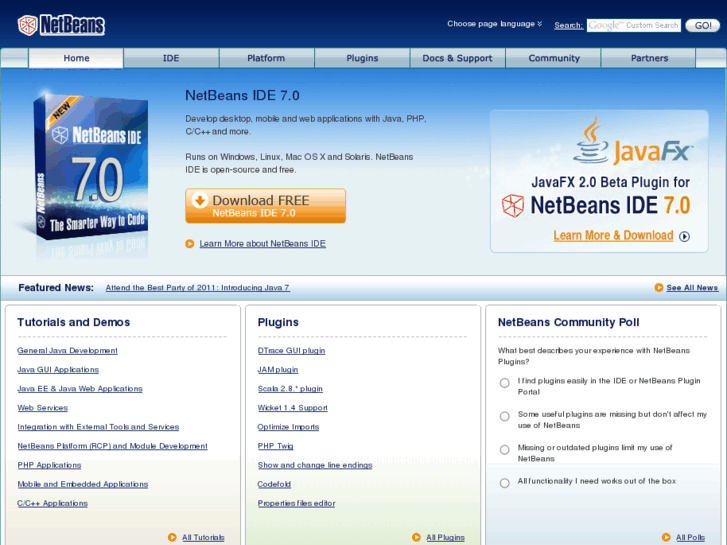The width and height of the screenshot is (727, 545).
Task: Open Mobile and Embedded Applications link
Action: [83, 484]
